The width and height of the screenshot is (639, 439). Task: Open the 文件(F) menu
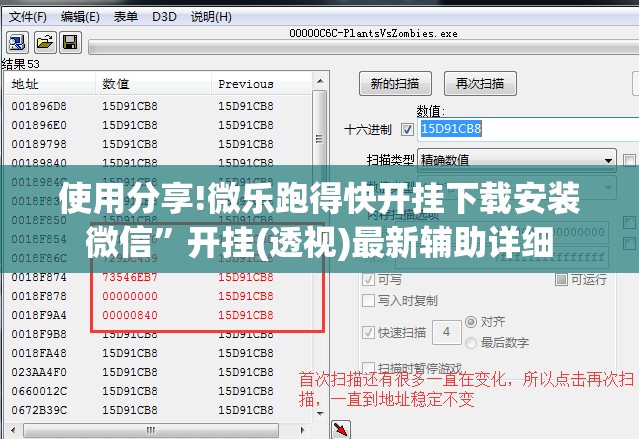click(28, 17)
